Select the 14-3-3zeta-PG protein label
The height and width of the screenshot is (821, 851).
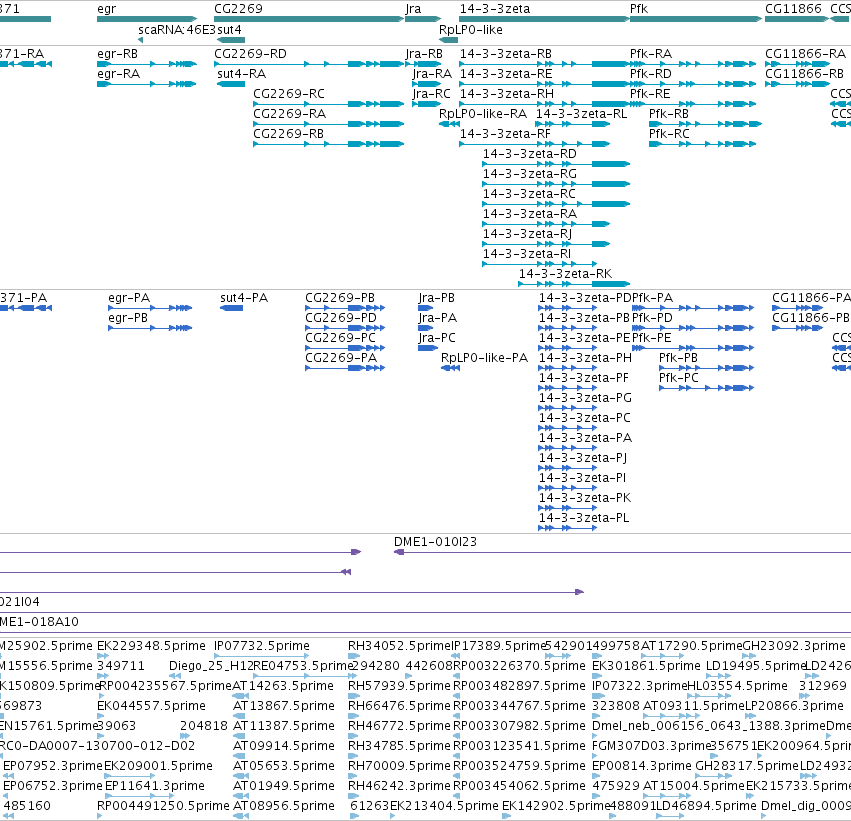point(585,398)
